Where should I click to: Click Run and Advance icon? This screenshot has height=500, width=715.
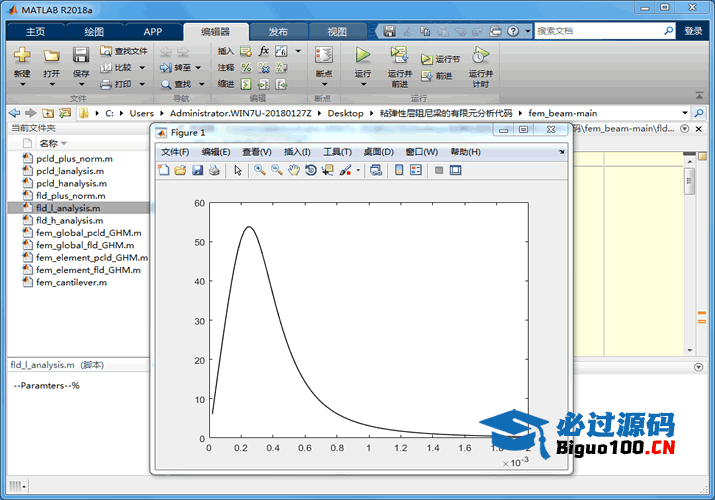399,55
